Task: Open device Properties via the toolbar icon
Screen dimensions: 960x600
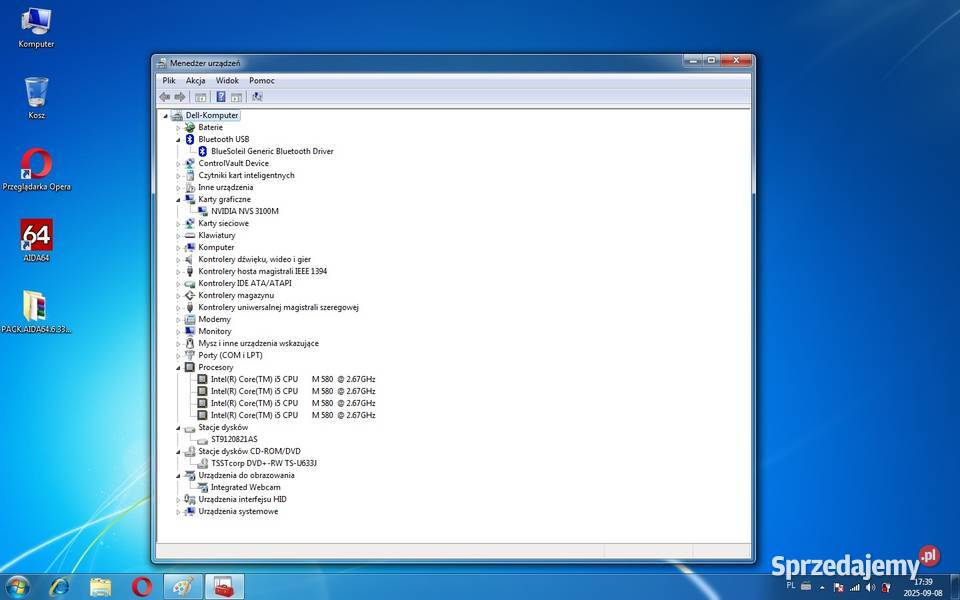Action: [x=235, y=96]
